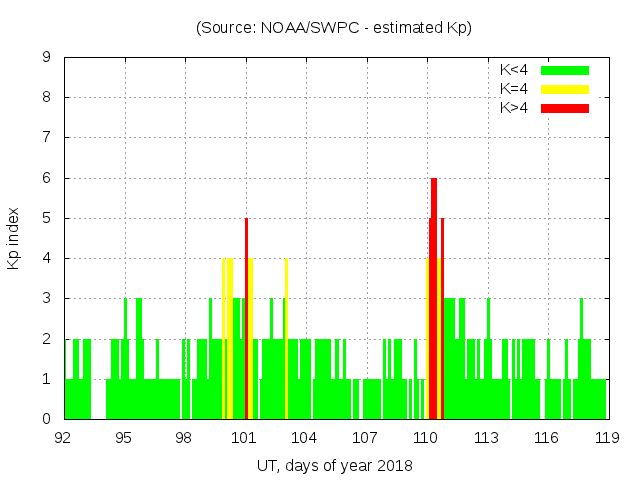Screen dimensions: 640x480
Task: Click the "Kp index" vertical axis label
Action: click(14, 239)
